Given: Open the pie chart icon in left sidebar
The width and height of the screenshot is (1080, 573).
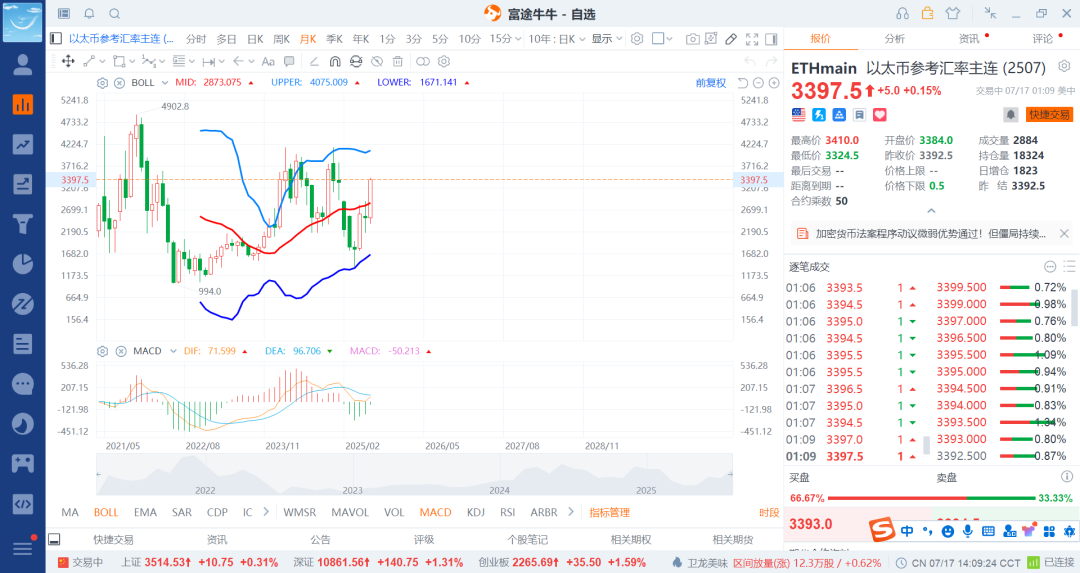Looking at the screenshot, I should tap(23, 264).
